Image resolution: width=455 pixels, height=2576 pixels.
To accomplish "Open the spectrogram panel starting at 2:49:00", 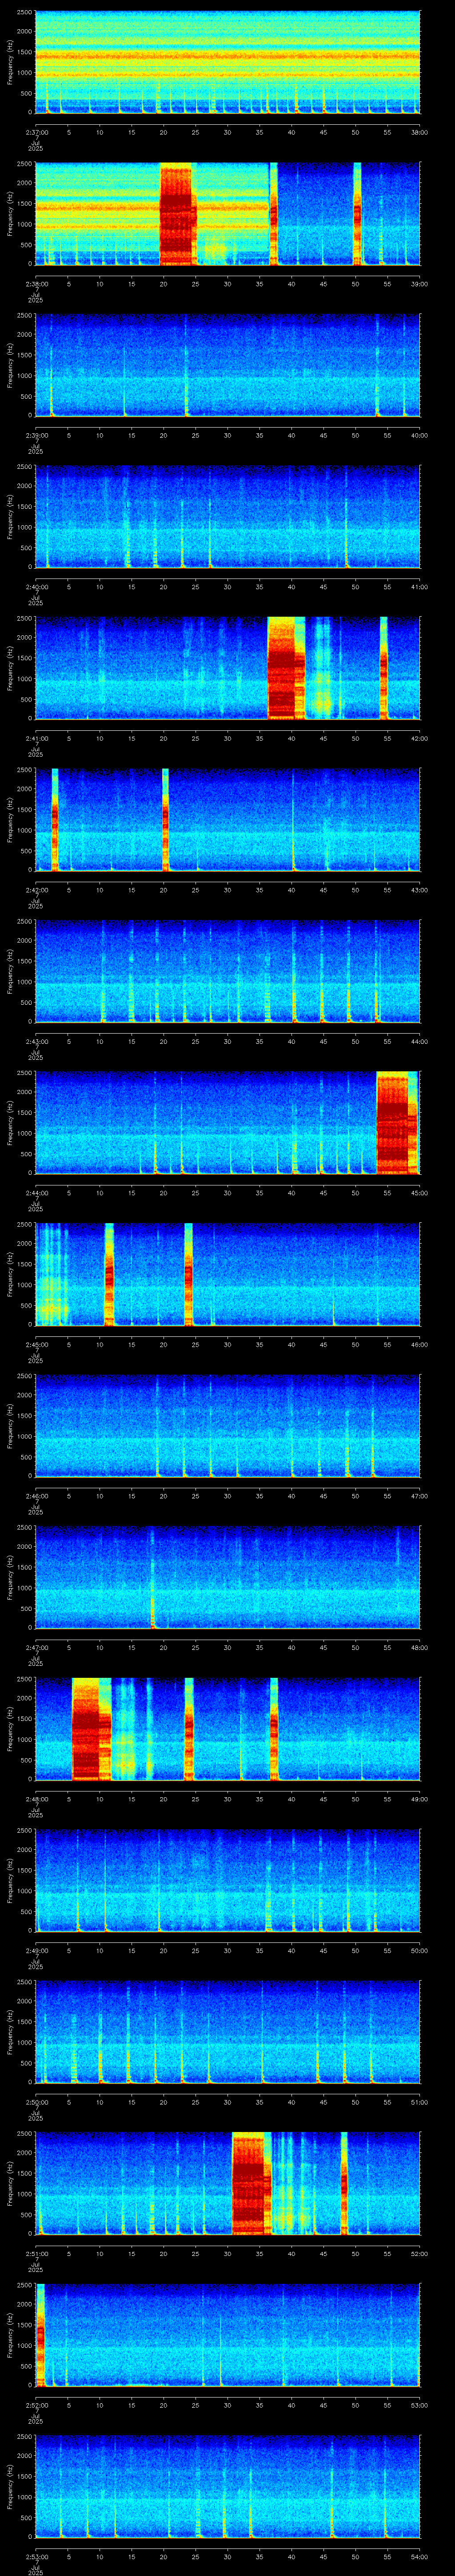I will point(227,1880).
